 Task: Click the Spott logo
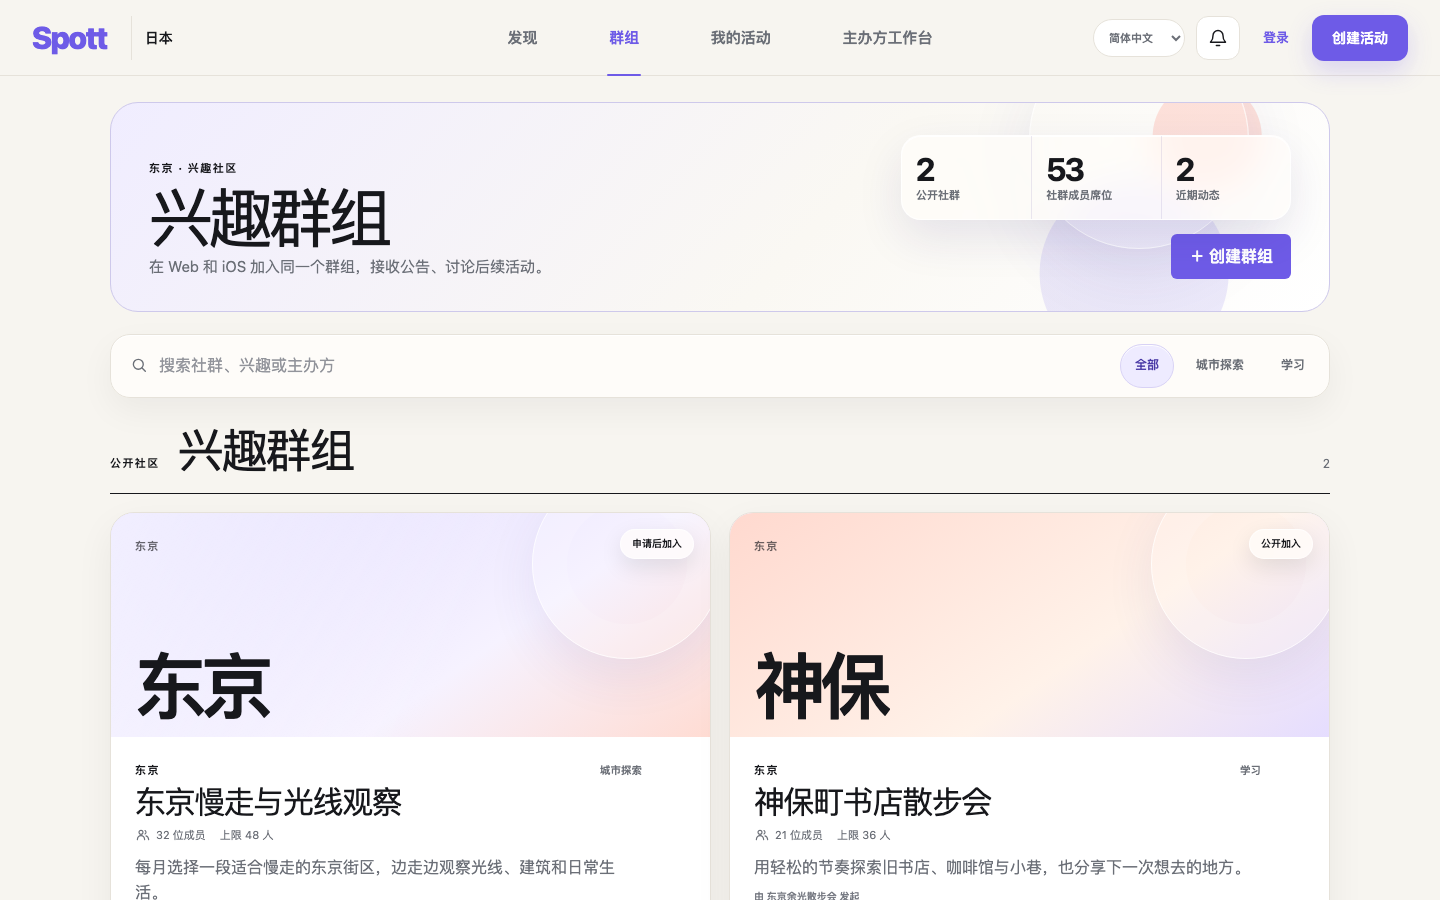[x=70, y=38]
